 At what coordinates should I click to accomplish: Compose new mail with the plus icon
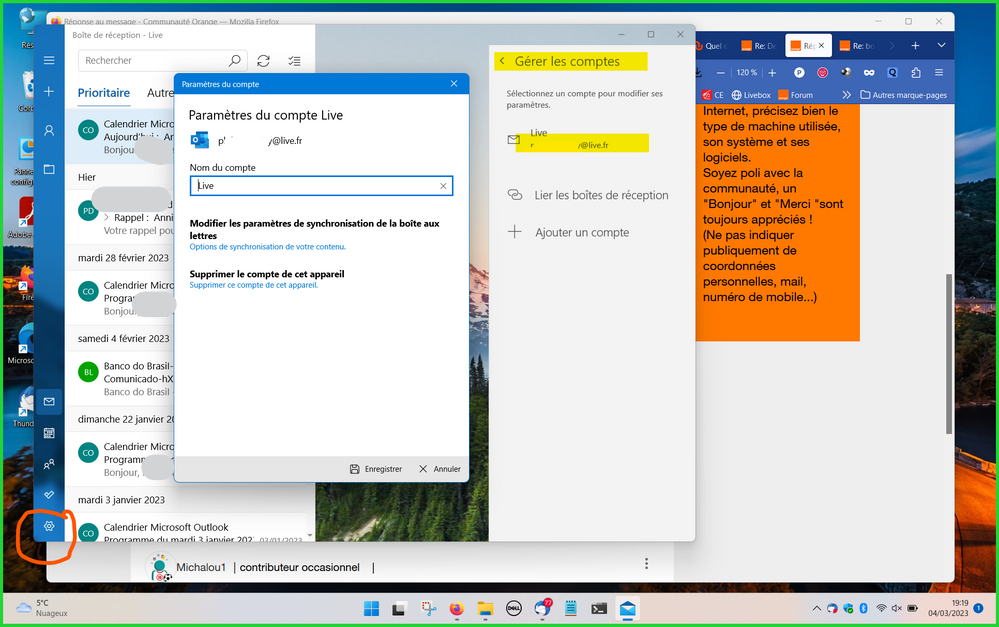pos(49,92)
